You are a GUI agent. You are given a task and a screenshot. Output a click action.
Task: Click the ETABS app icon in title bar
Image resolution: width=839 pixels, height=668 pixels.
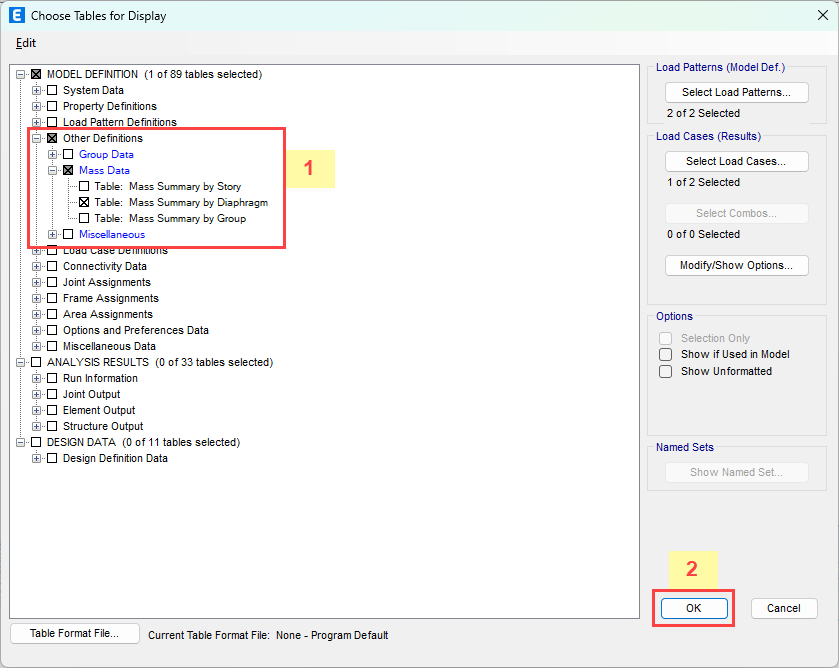click(16, 16)
